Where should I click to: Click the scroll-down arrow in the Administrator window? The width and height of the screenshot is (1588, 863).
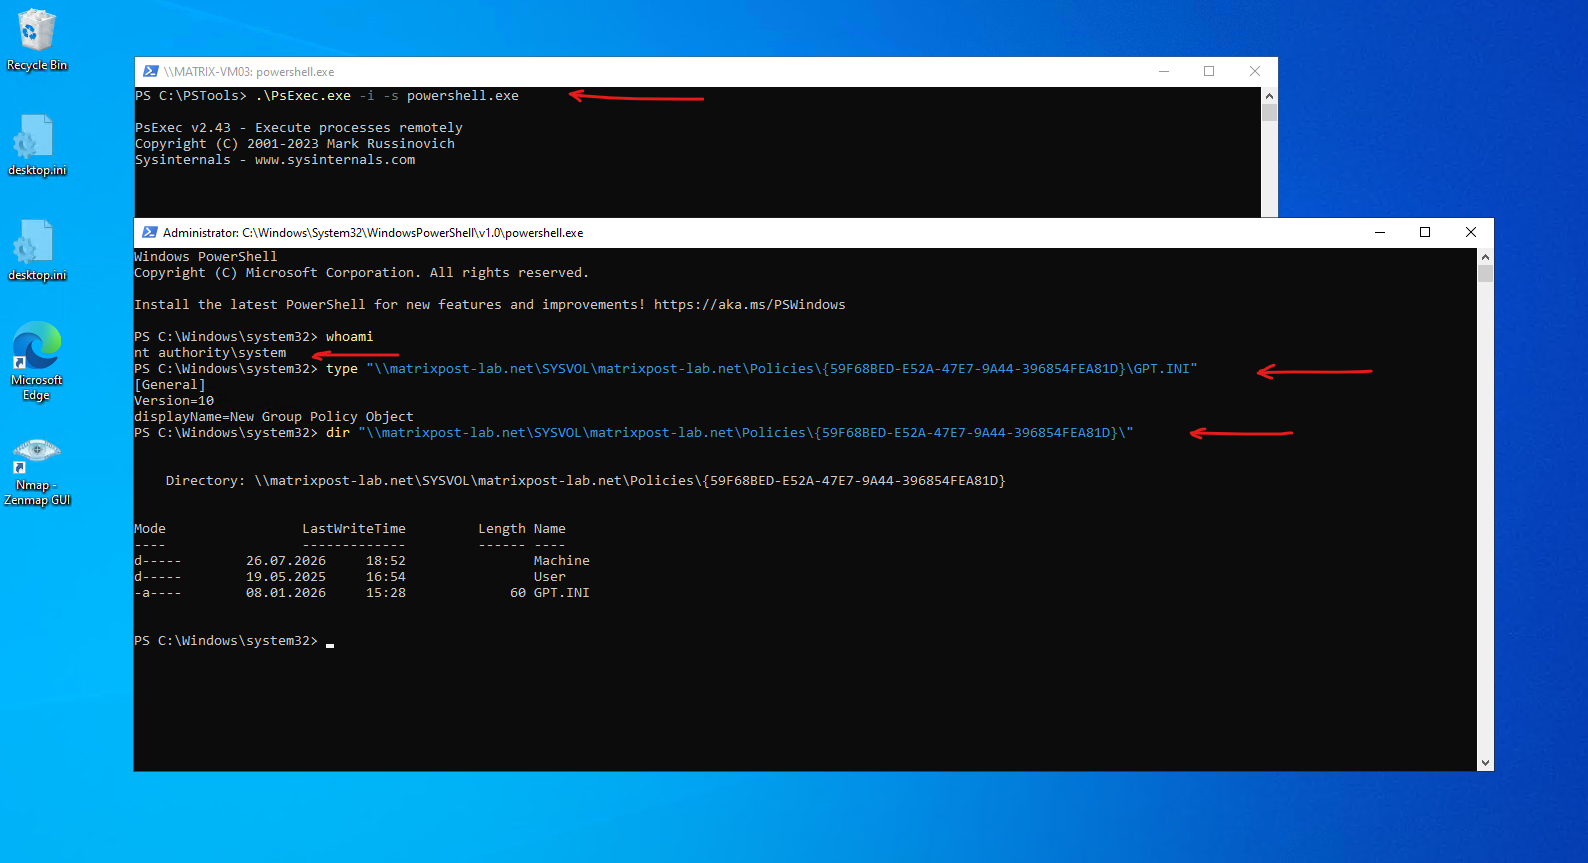[1485, 763]
